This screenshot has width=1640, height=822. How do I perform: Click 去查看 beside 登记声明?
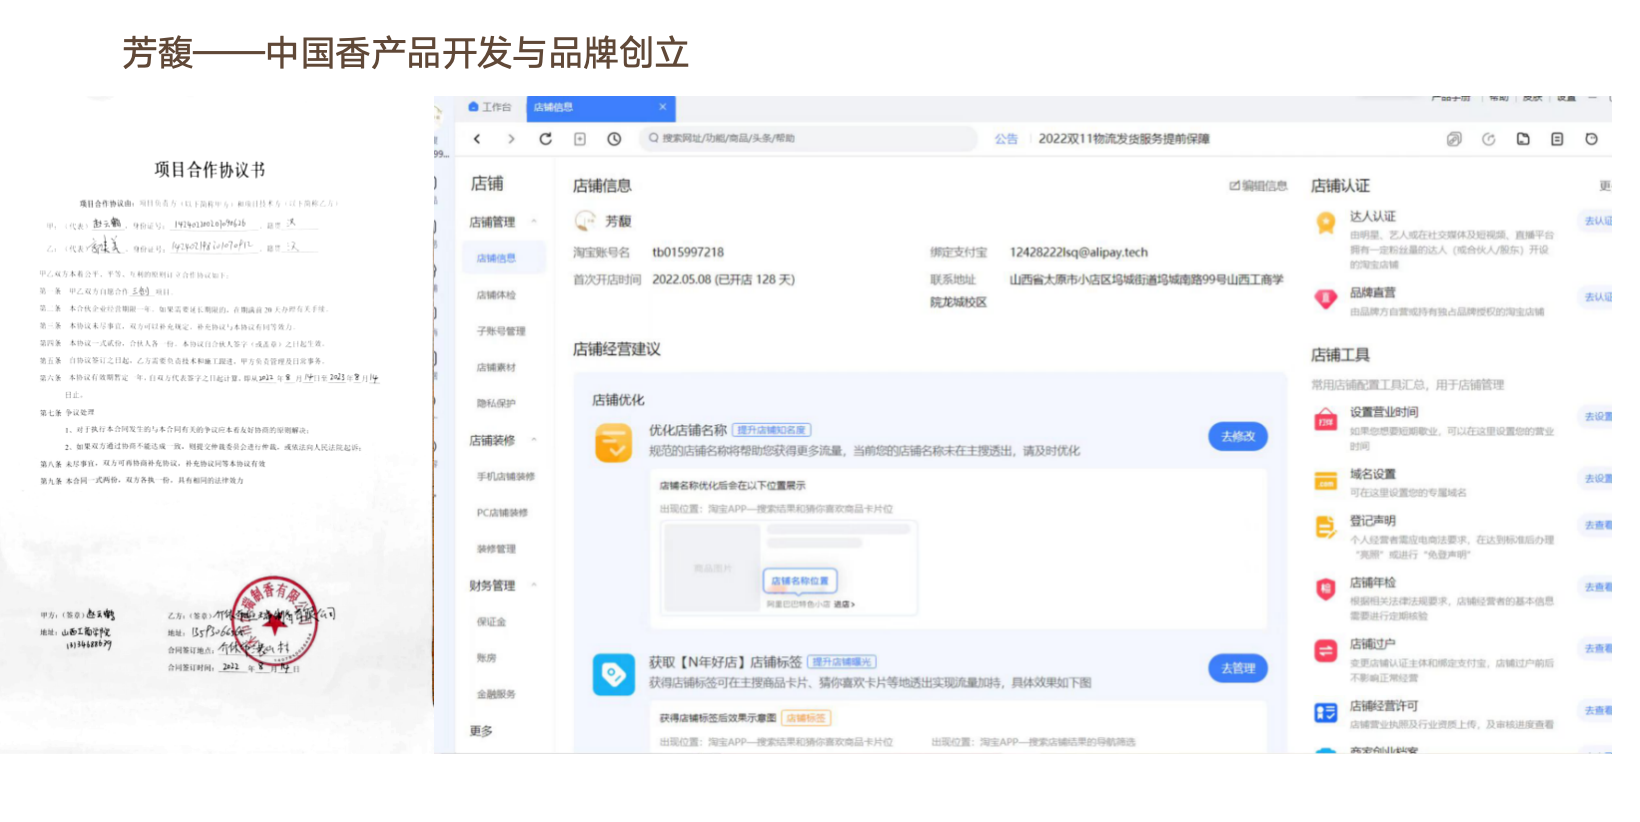pos(1598,525)
